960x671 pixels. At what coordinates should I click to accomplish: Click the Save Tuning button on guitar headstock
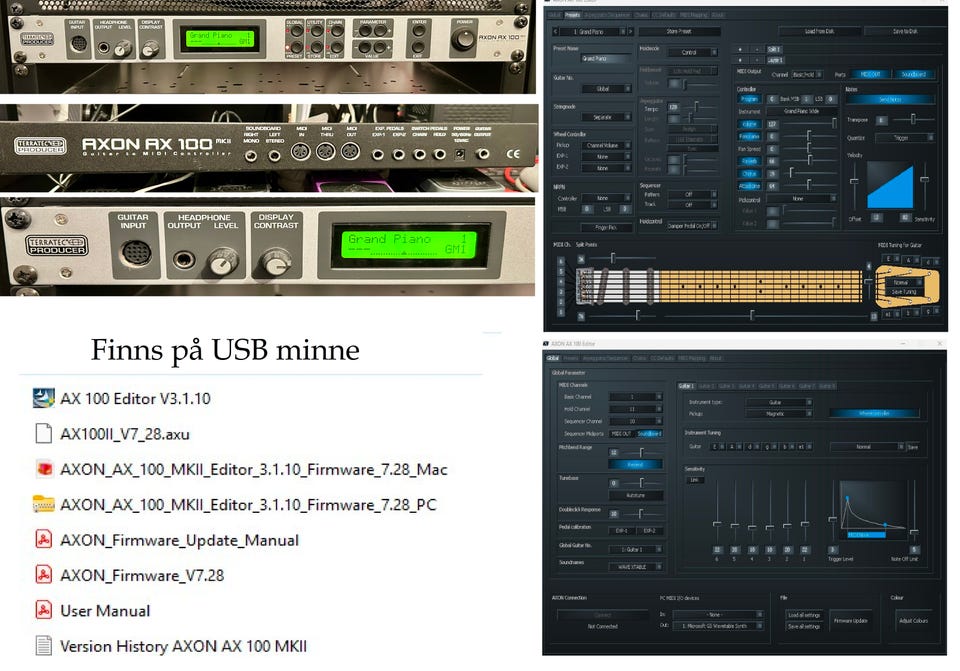tap(904, 292)
